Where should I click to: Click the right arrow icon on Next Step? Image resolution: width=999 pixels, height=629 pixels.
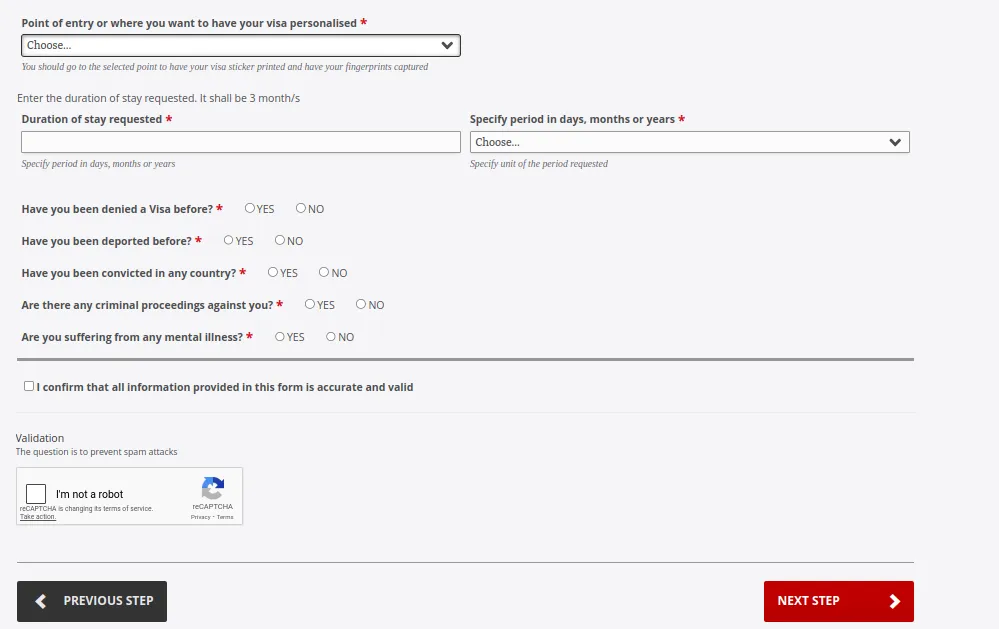894,601
